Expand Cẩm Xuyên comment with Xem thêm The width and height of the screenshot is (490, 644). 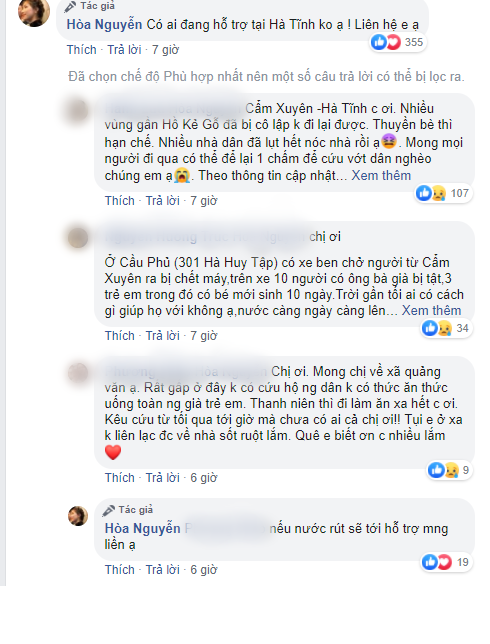(381, 175)
